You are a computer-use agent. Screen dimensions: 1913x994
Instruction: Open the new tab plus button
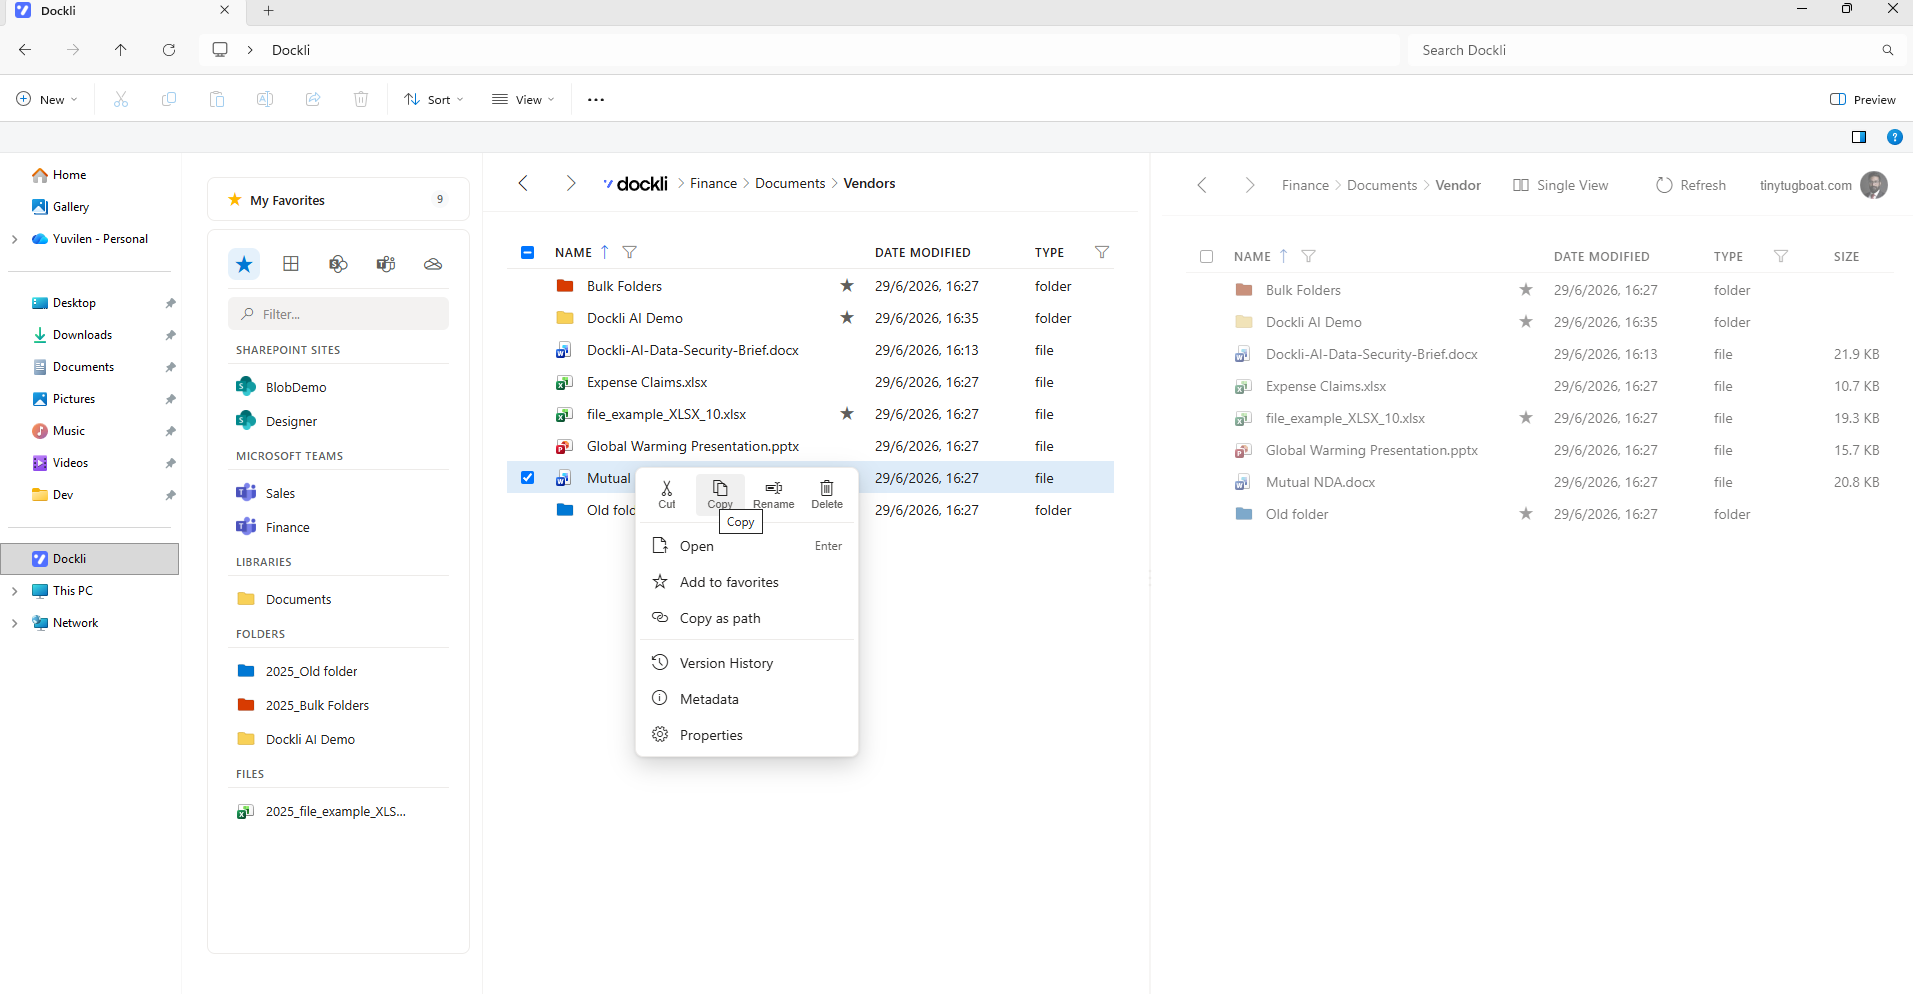pos(268,11)
